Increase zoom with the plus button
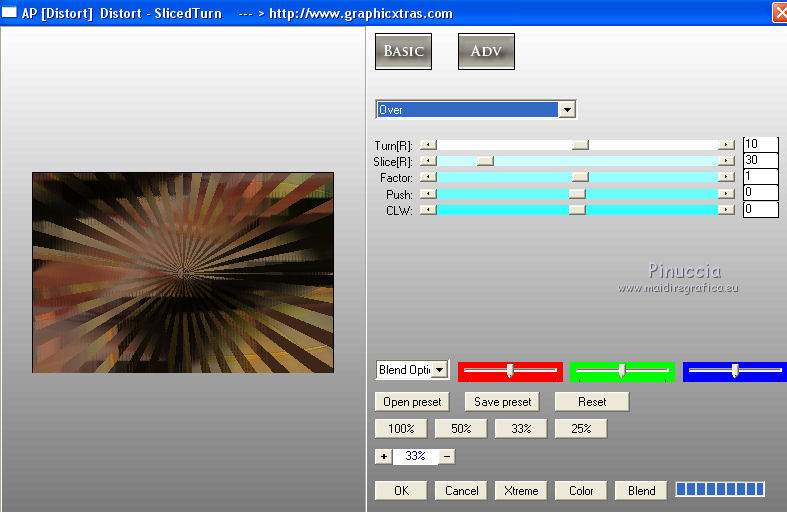The height and width of the screenshot is (512, 787). pos(383,456)
